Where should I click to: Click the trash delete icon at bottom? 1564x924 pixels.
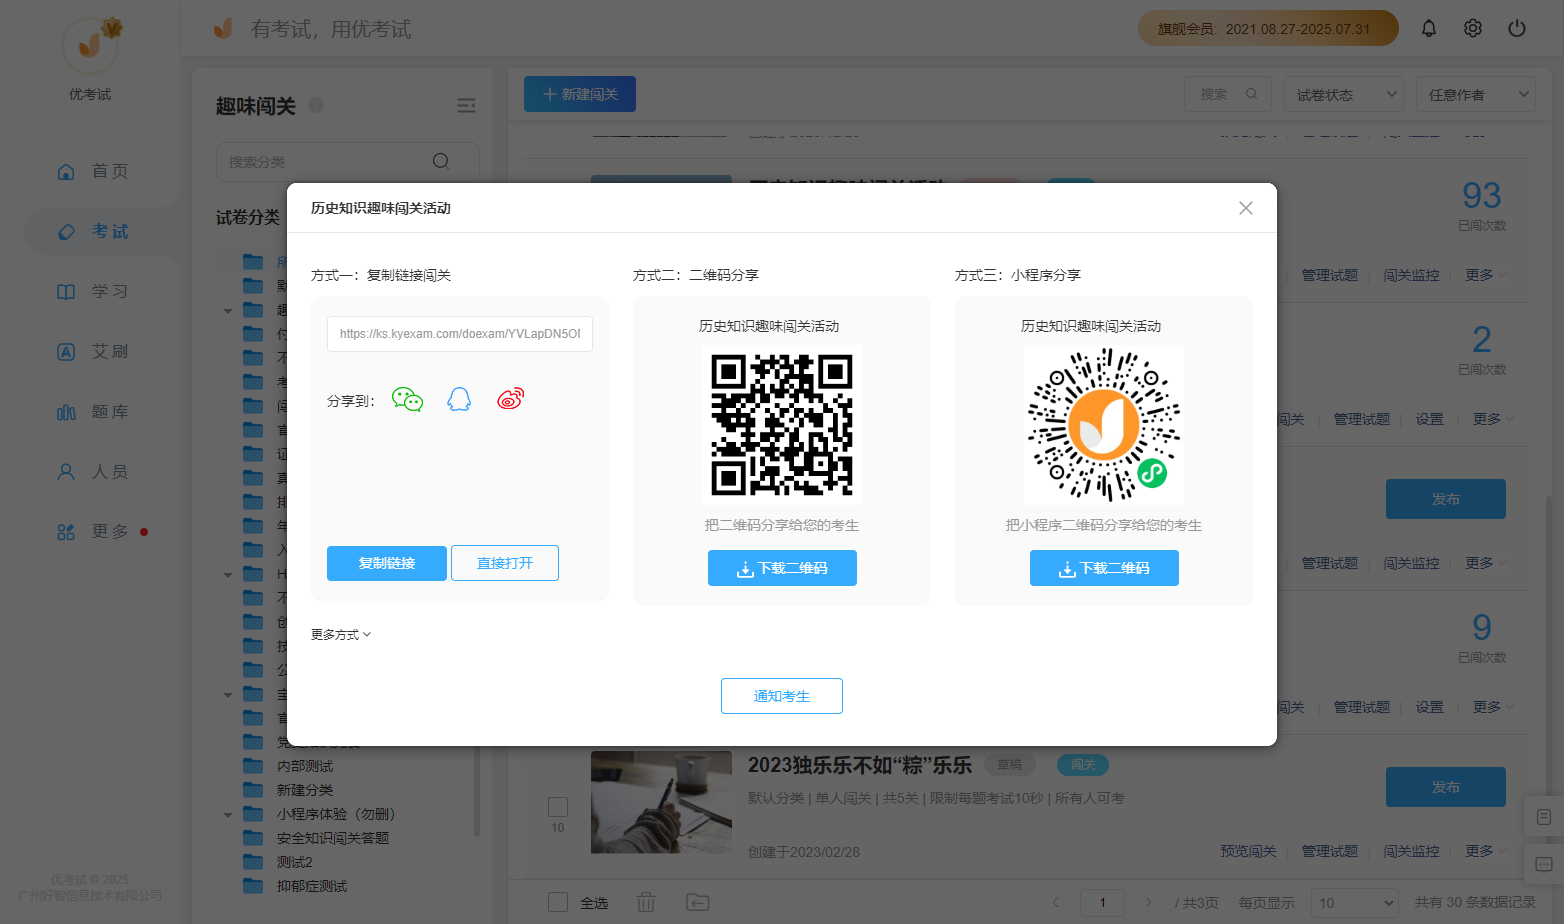[x=646, y=902]
